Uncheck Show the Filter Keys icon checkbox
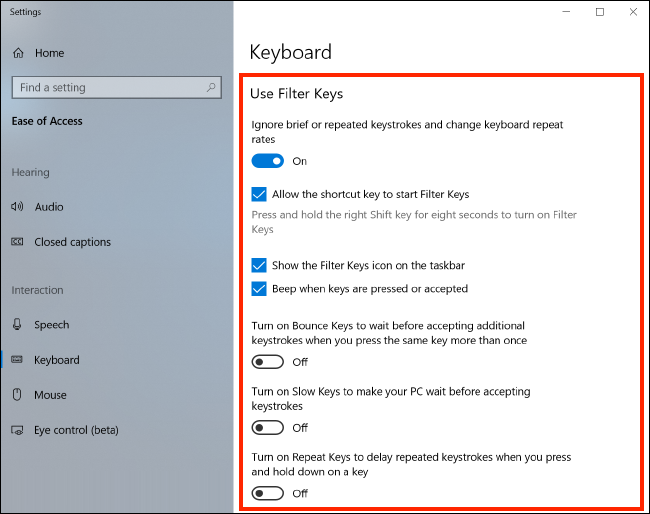 [x=259, y=265]
